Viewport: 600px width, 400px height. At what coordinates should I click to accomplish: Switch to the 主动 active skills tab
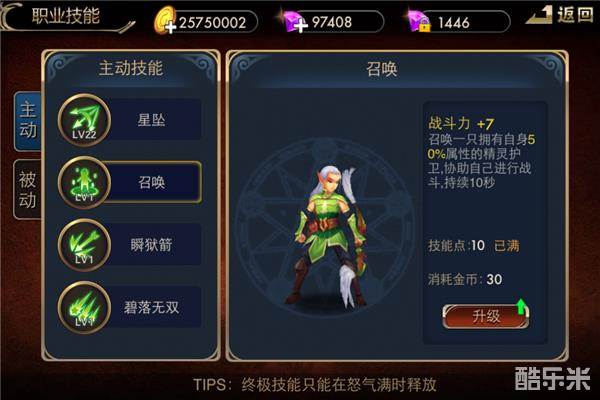pyautogui.click(x=28, y=121)
